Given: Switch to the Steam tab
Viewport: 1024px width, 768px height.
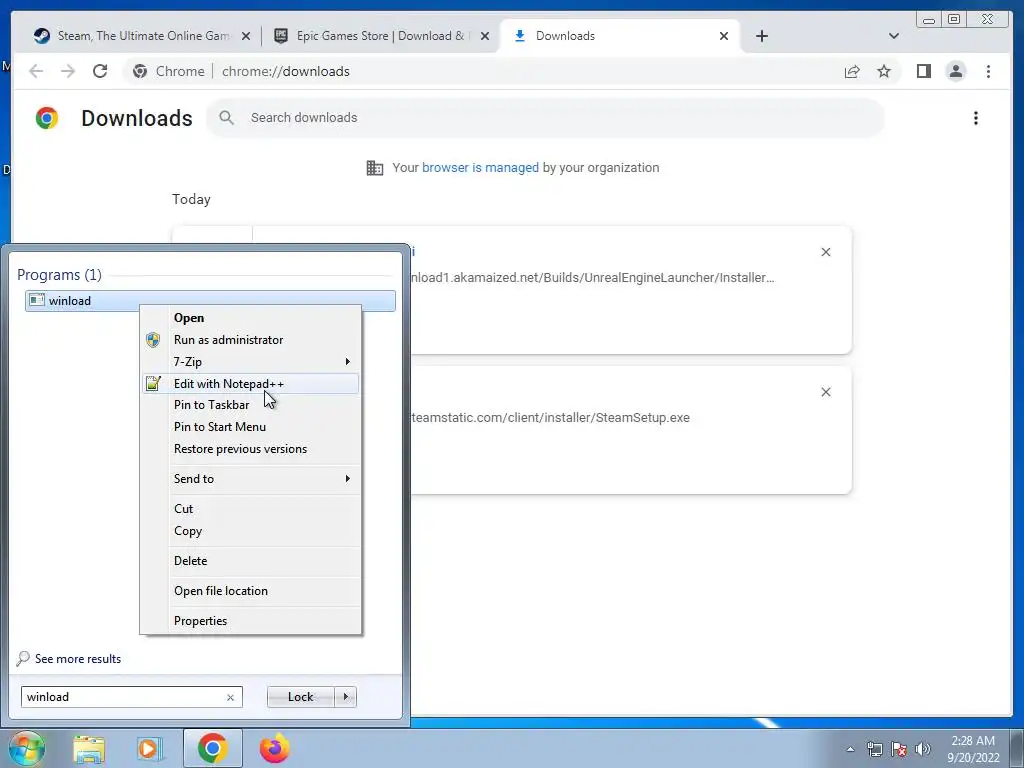Looking at the screenshot, I should (x=140, y=36).
